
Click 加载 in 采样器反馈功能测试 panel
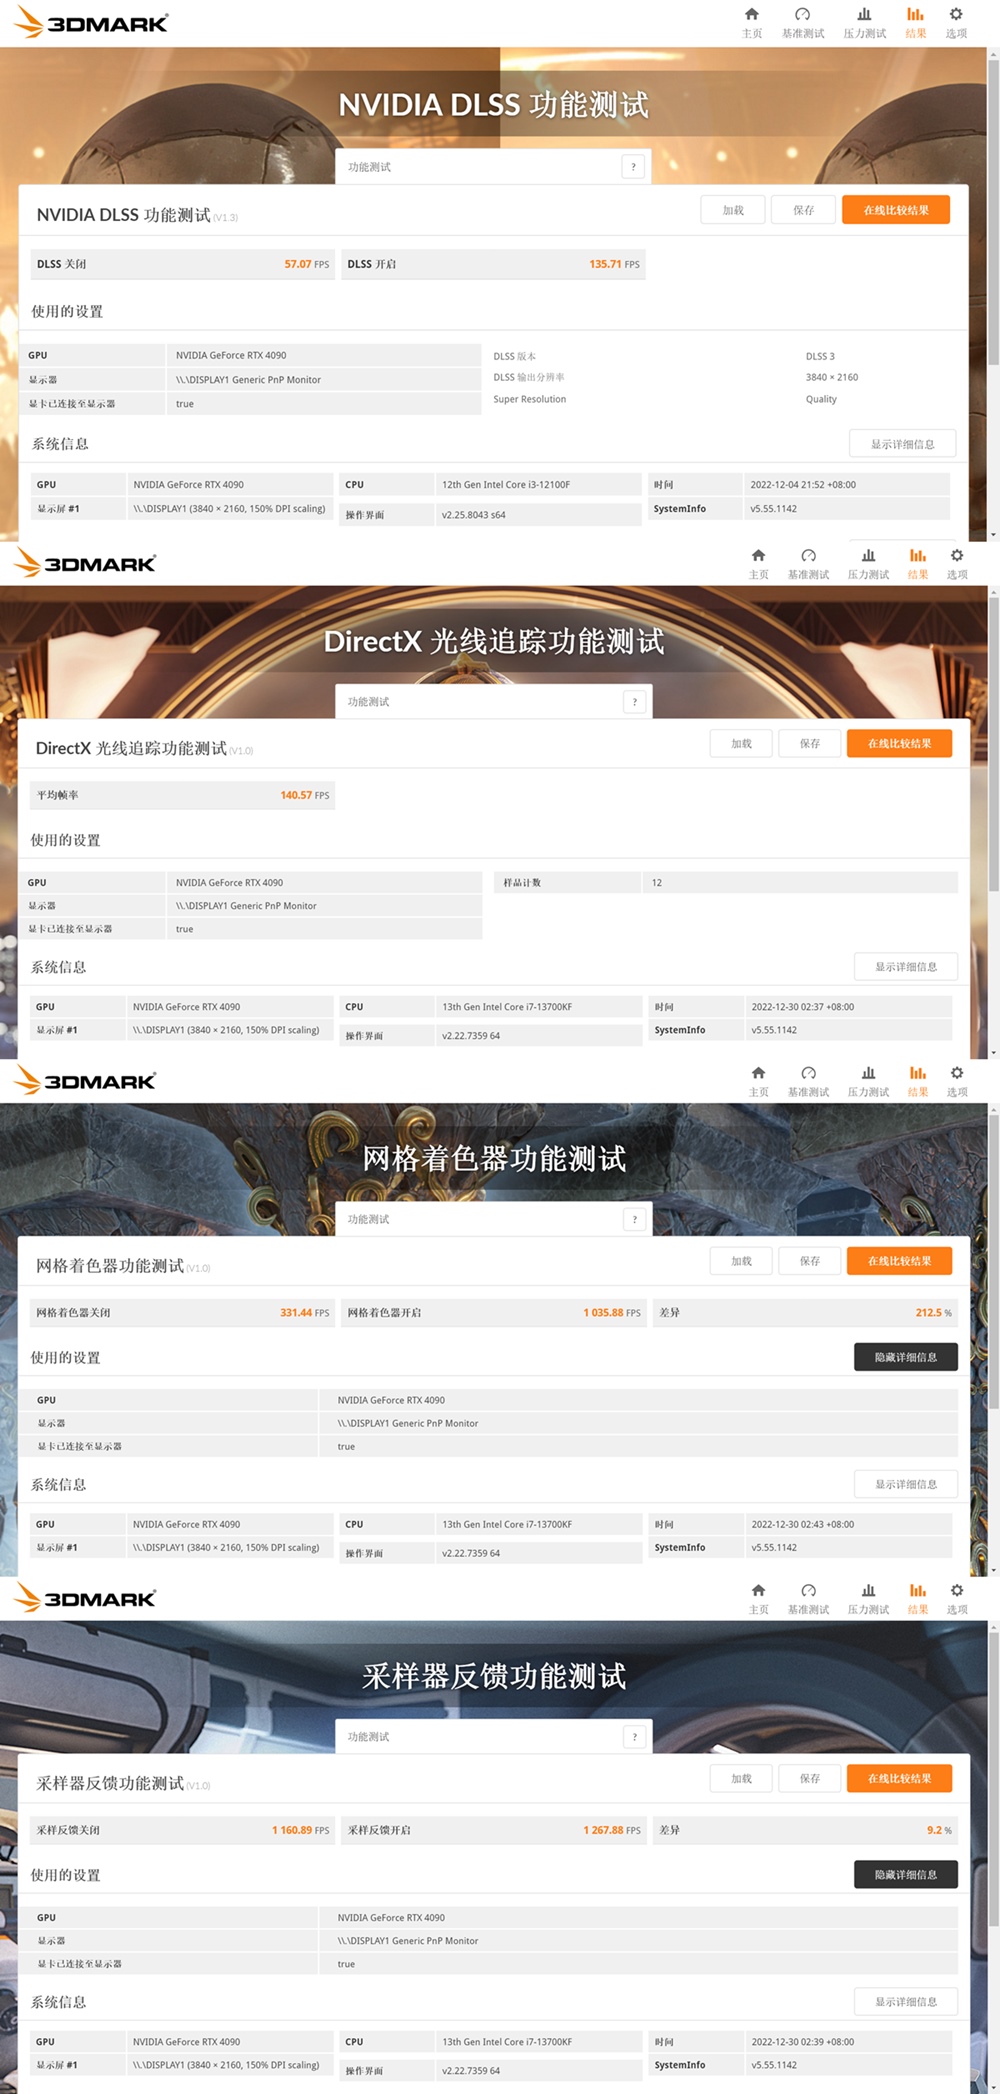point(741,1778)
